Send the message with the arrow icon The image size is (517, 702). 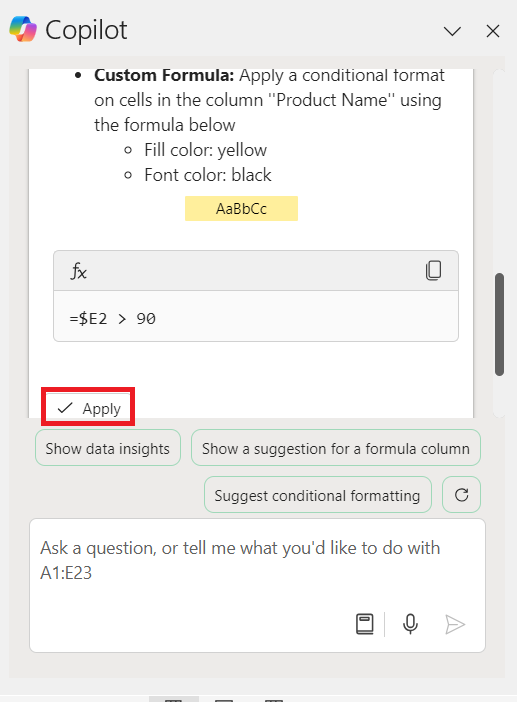tap(455, 624)
